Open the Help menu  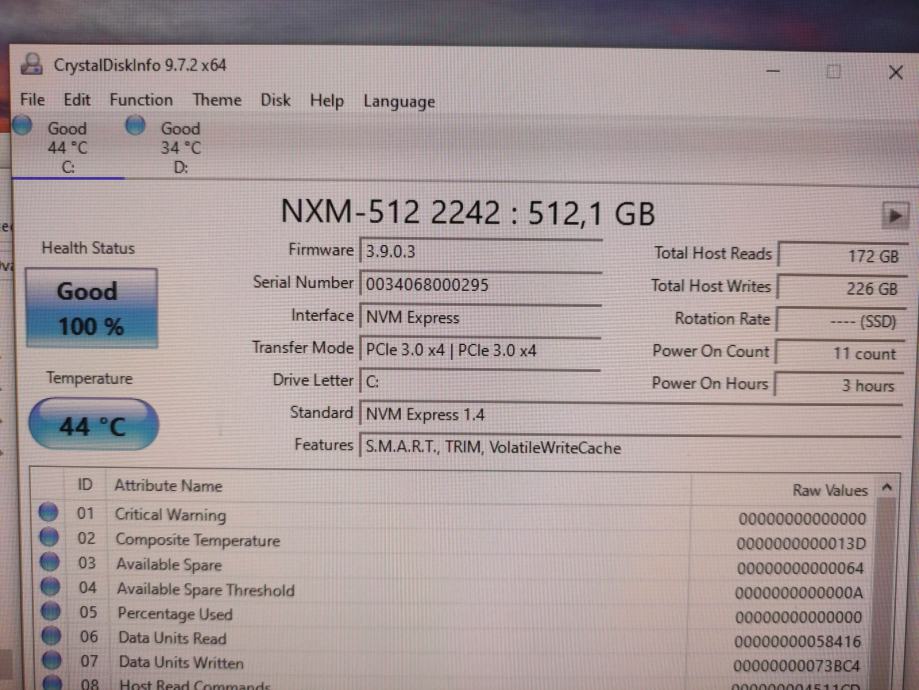(326, 101)
